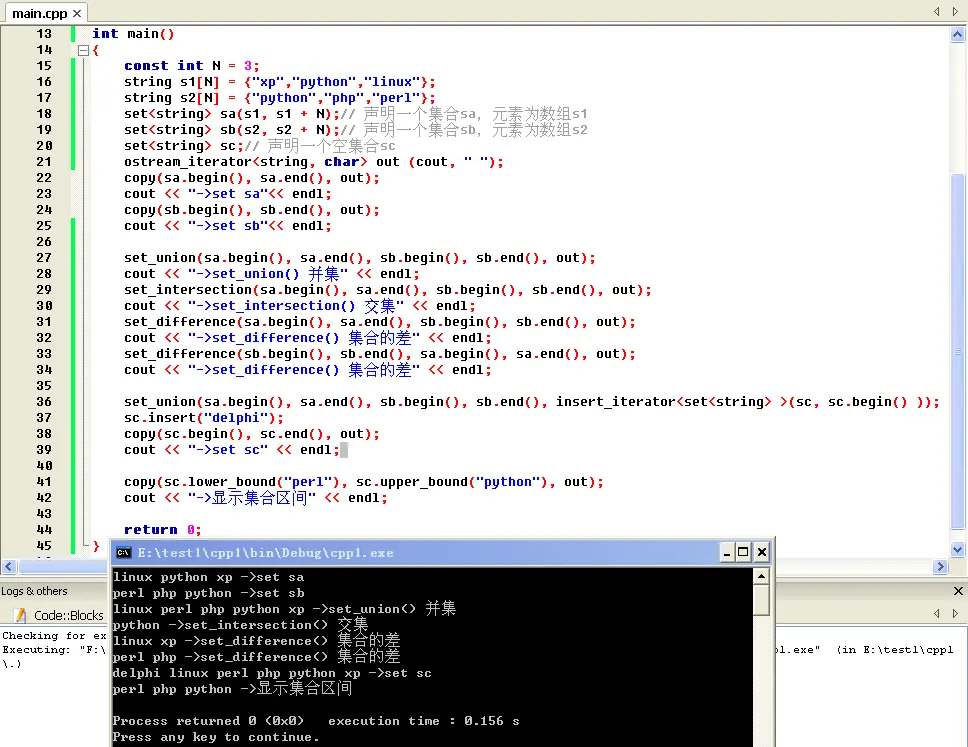The width and height of the screenshot is (968, 747).
Task: Click the editor vertical scrollbar thumb
Action: 958,351
